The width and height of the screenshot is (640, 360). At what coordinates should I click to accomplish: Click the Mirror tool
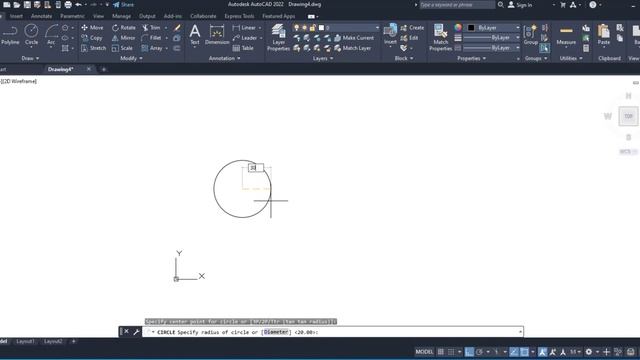coord(124,38)
